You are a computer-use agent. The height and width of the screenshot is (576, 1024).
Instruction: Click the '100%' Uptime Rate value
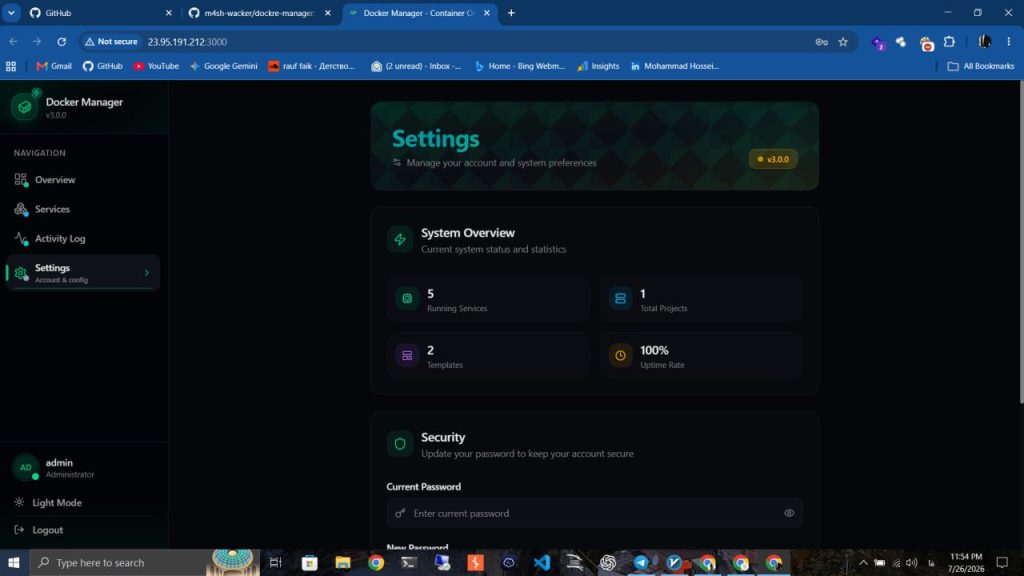coord(654,351)
